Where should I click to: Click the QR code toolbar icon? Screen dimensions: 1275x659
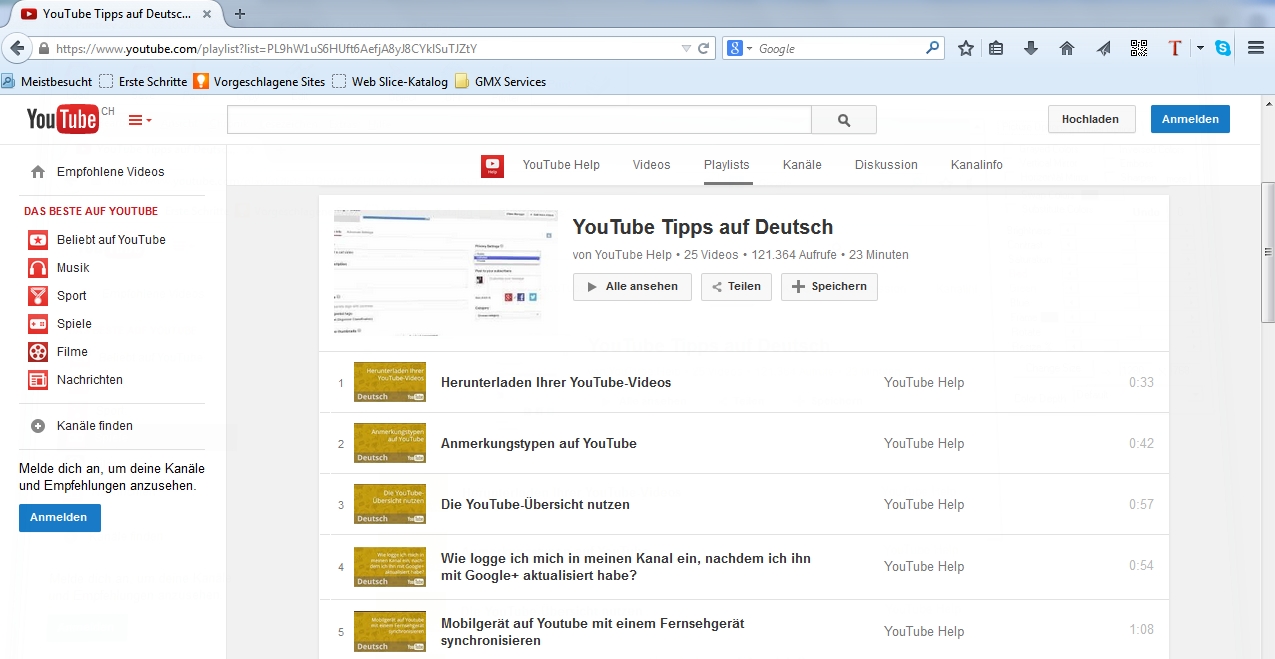pyautogui.click(x=1139, y=48)
